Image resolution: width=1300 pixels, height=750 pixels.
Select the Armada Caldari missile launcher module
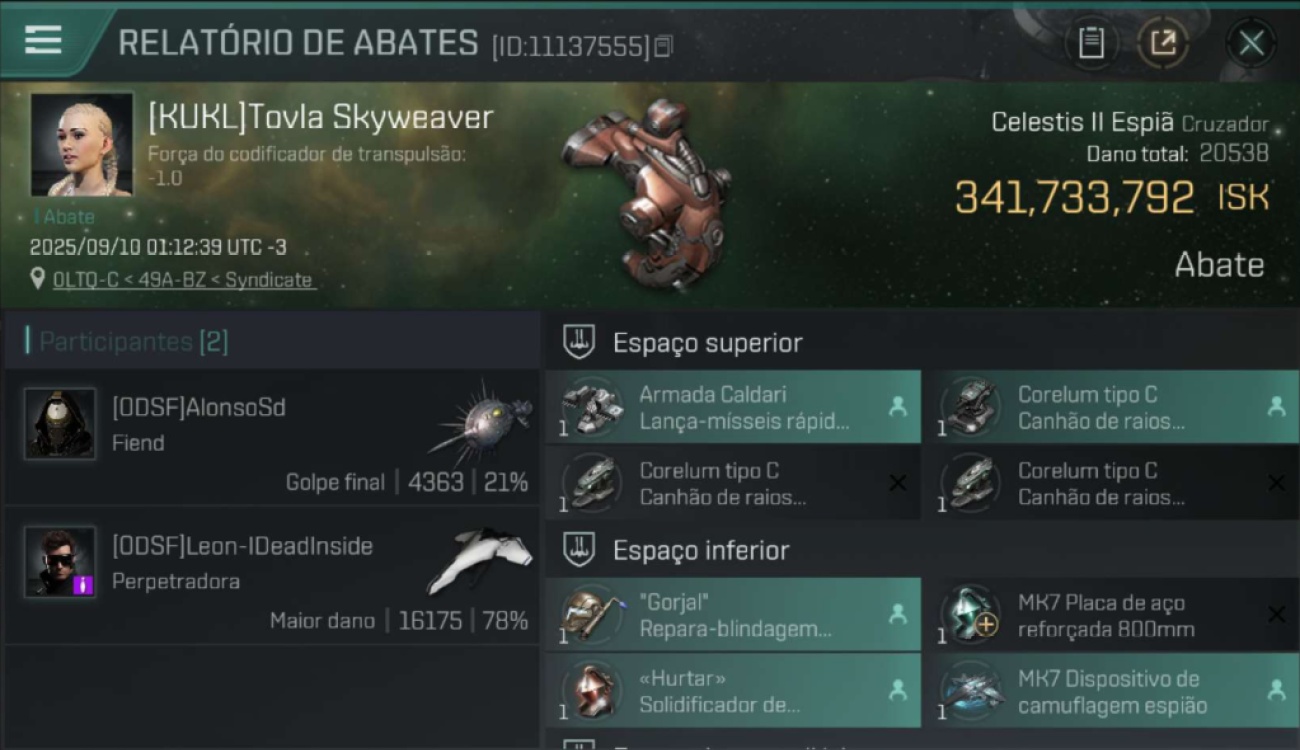tap(733, 407)
